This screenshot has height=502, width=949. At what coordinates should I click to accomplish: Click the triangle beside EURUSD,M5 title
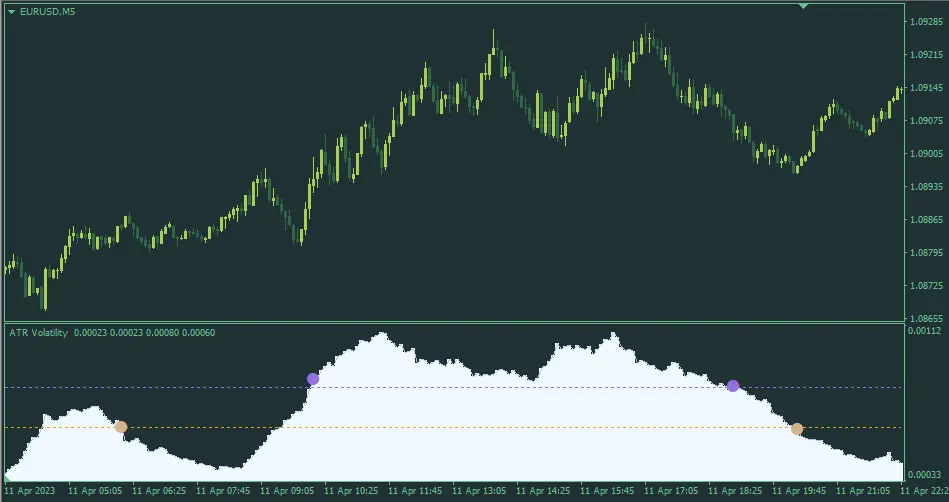(11, 11)
